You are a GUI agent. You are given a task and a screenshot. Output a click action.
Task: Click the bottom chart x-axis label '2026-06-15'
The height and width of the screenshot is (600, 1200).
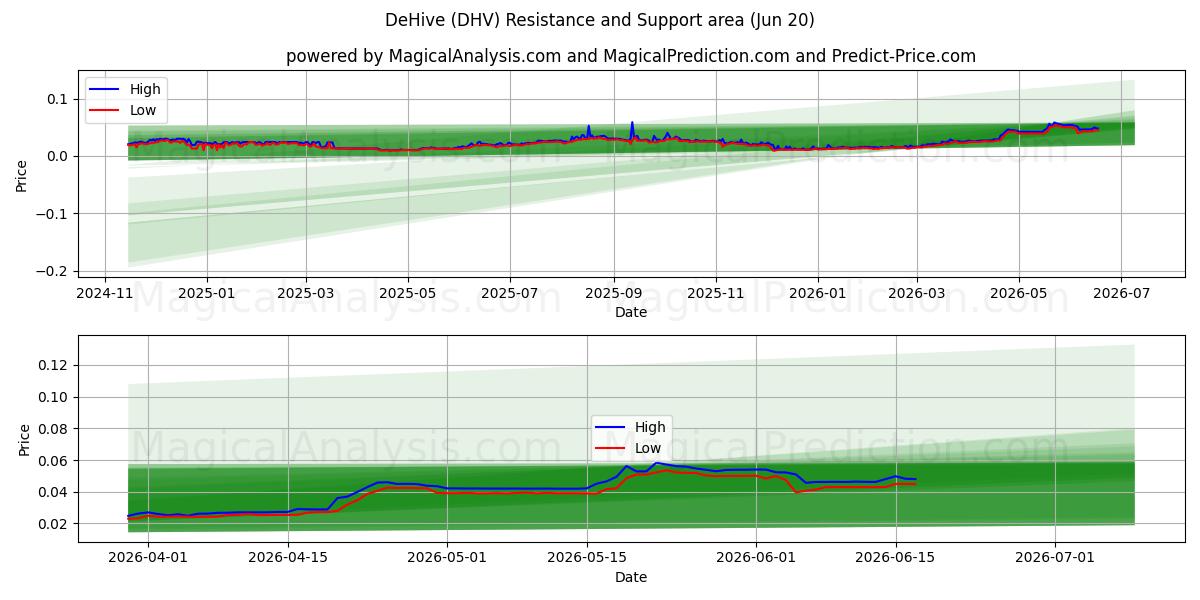[896, 560]
